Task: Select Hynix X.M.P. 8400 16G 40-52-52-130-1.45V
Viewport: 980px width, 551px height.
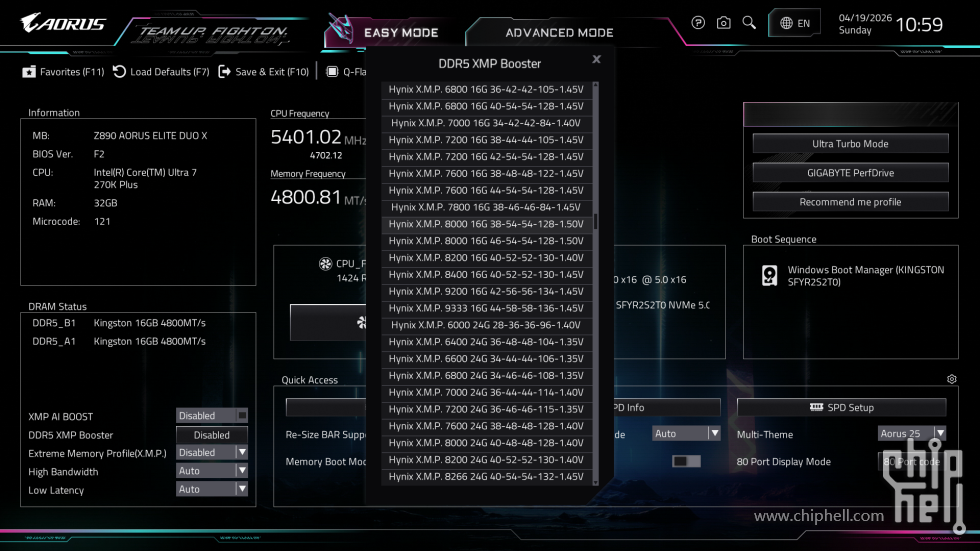Action: [486, 275]
